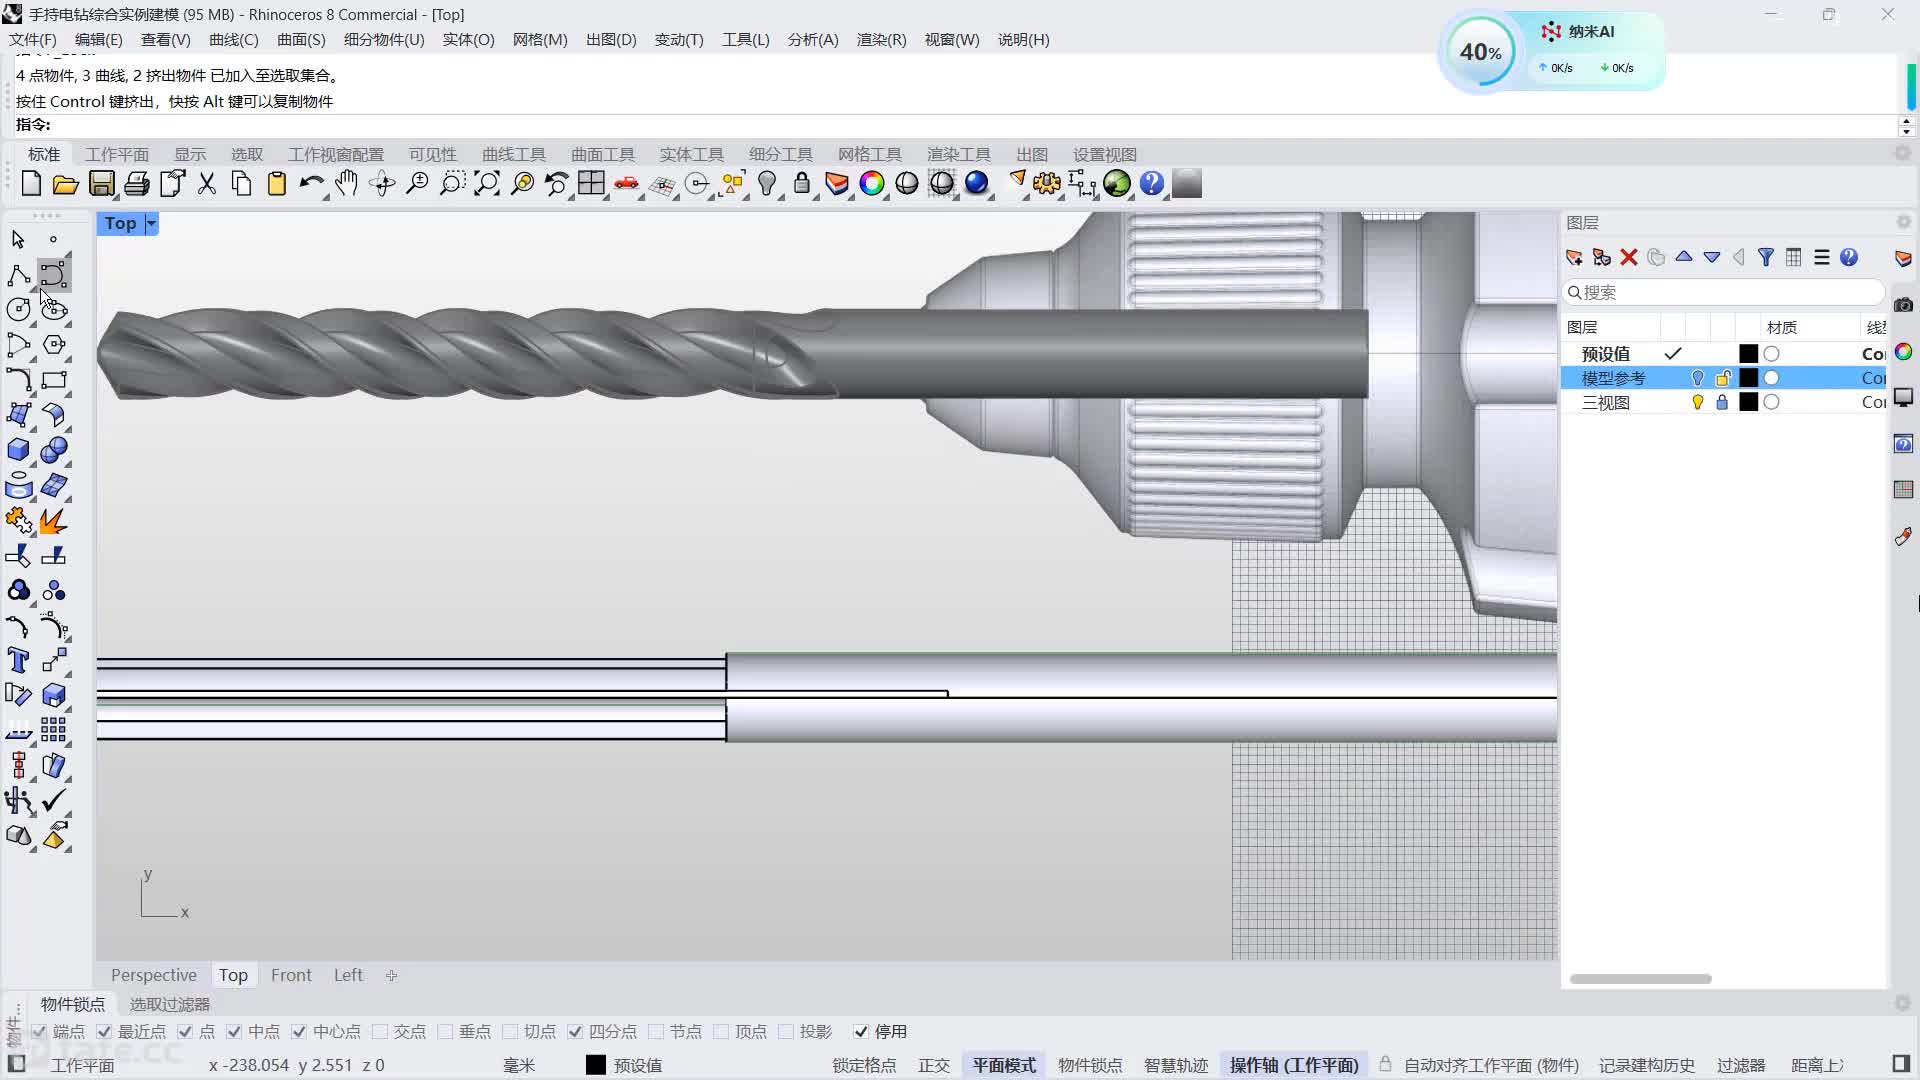Open the Top viewport title dropdown arrow
Image resolution: width=1920 pixels, height=1080 pixels.
click(151, 224)
